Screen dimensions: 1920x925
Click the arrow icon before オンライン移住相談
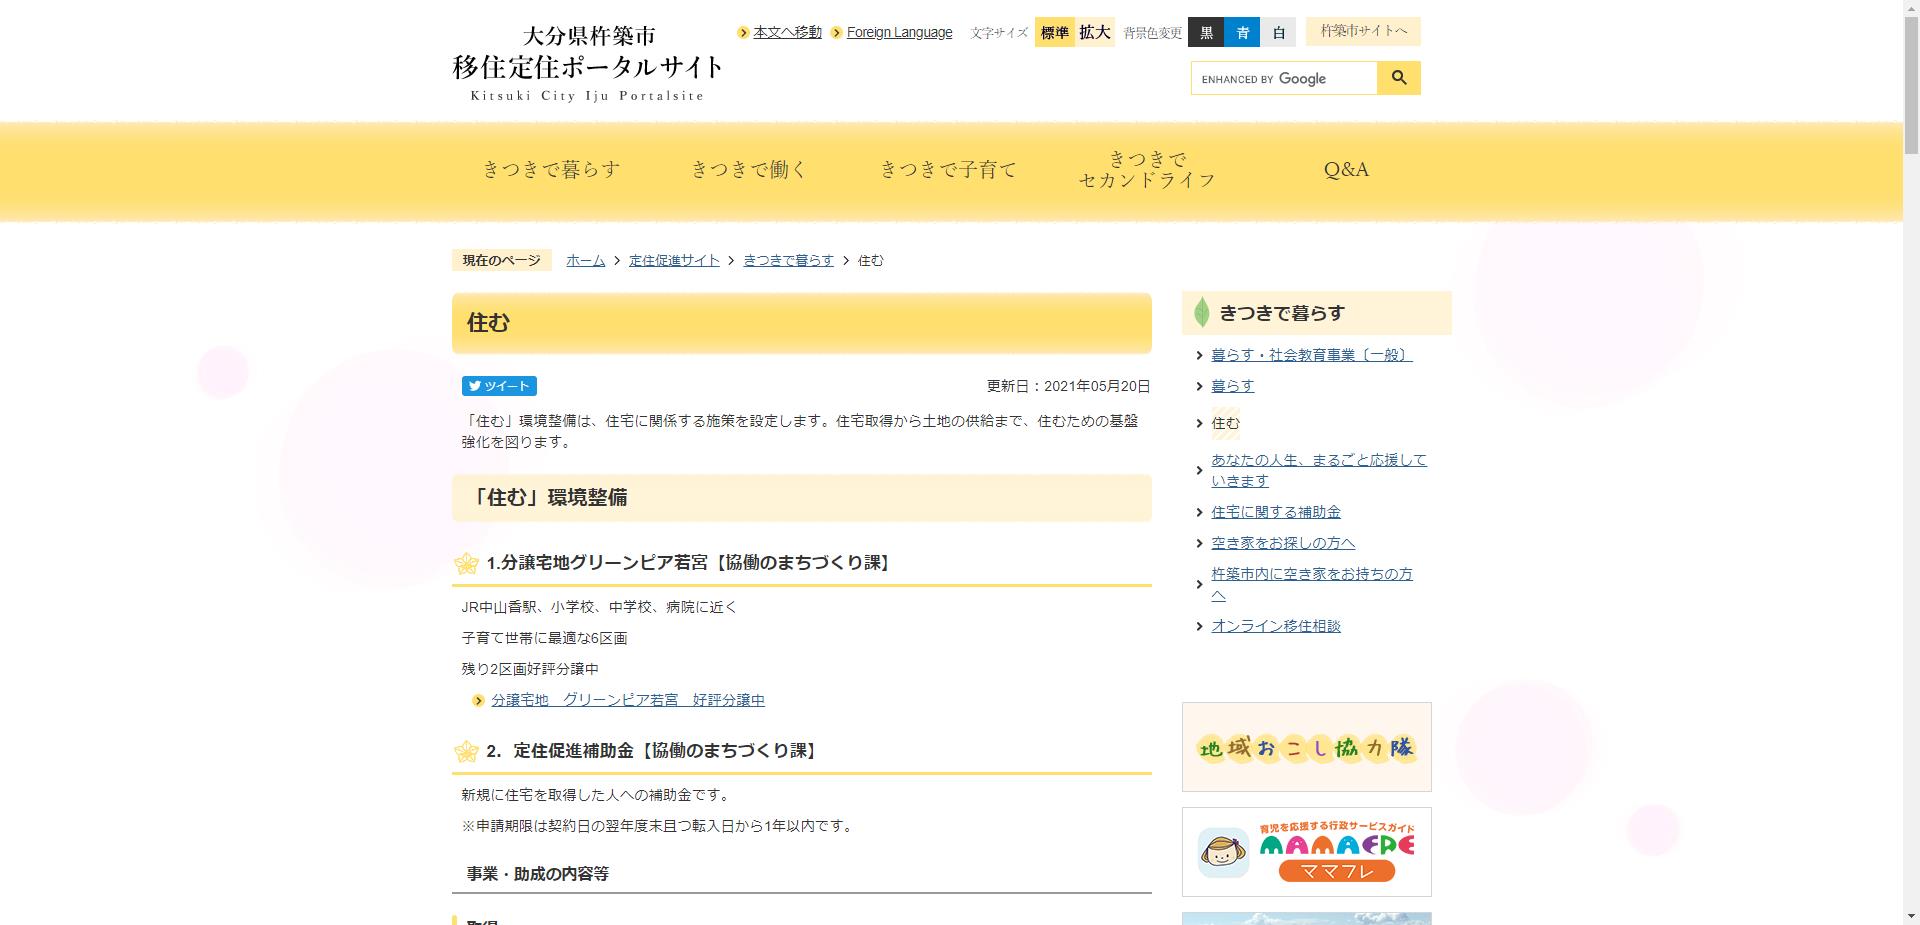1200,626
